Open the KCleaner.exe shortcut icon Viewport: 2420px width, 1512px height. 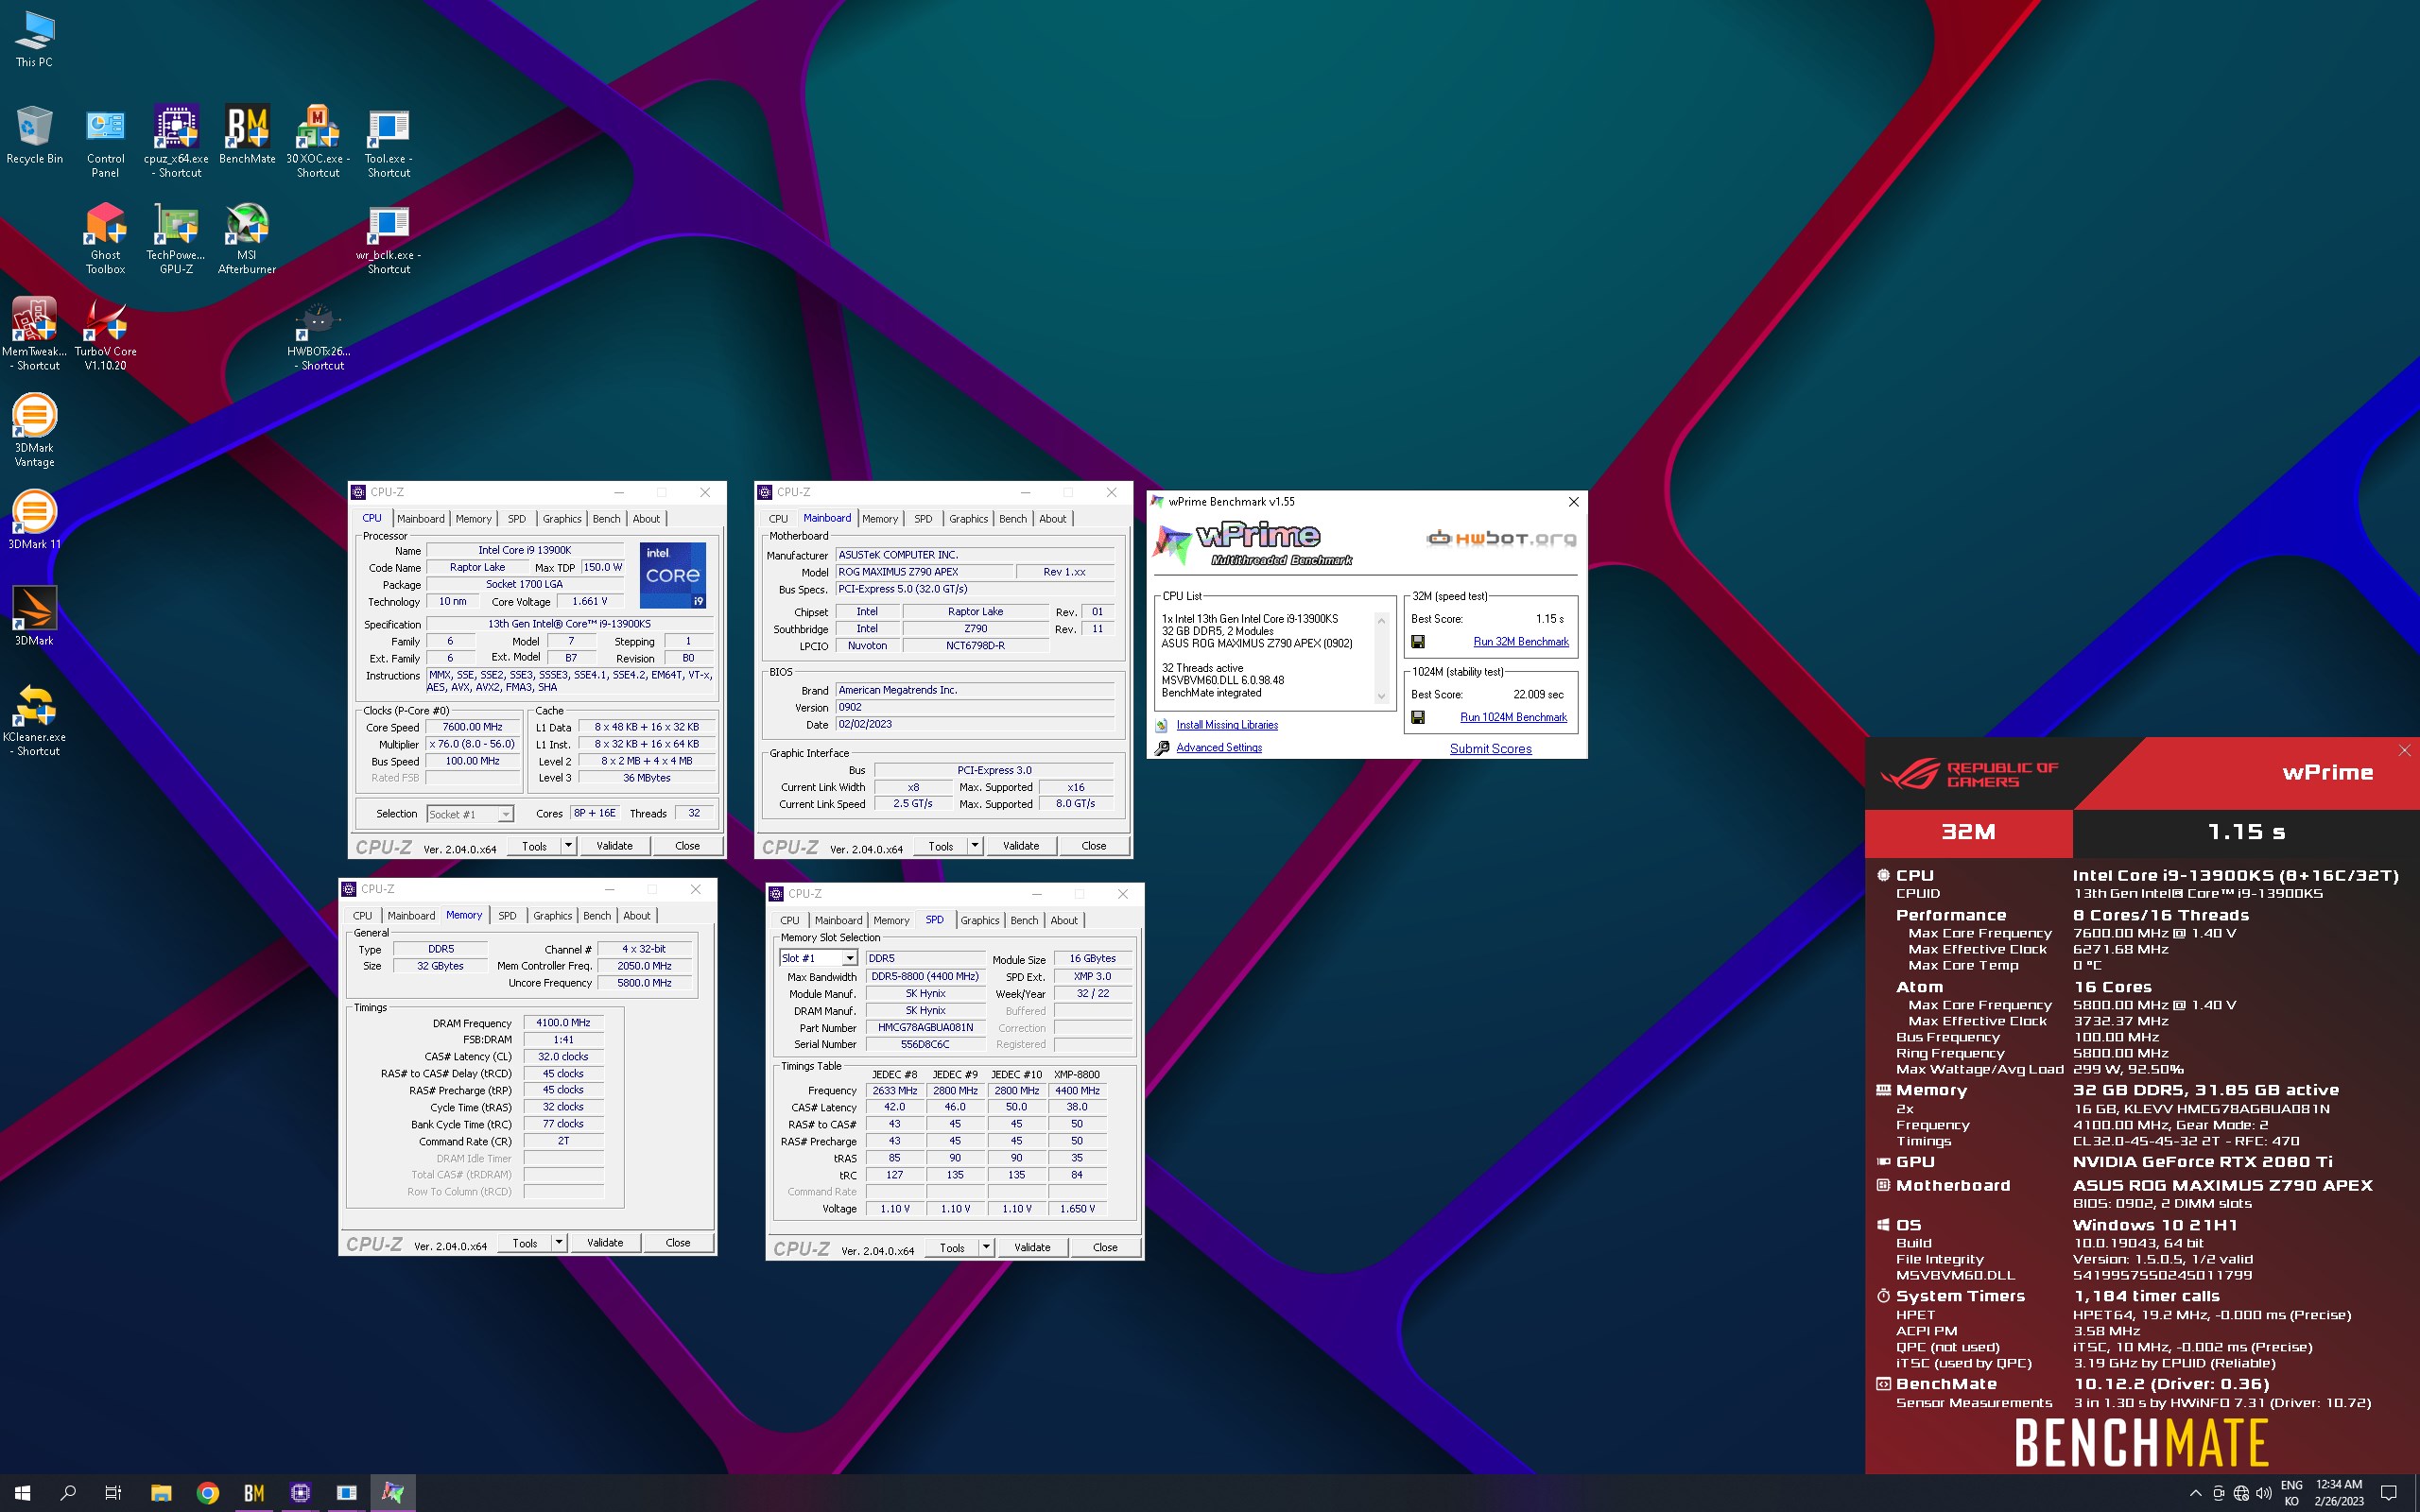click(x=34, y=719)
